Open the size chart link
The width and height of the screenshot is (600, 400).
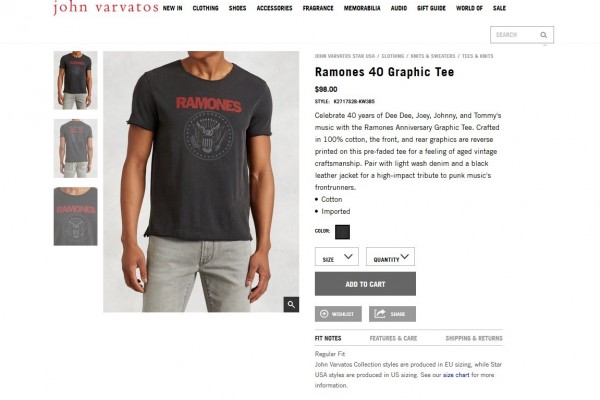point(456,375)
